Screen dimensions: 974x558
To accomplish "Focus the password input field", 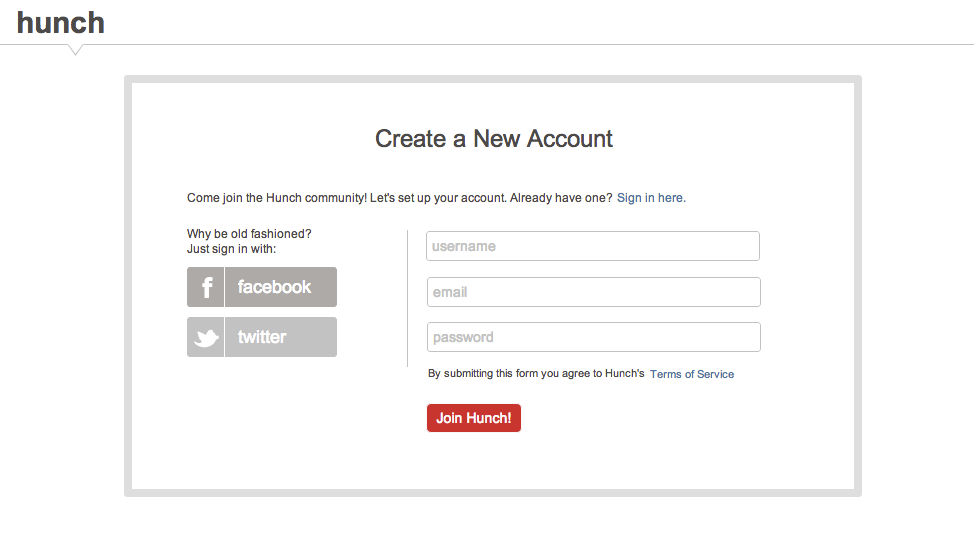I will click(x=593, y=337).
